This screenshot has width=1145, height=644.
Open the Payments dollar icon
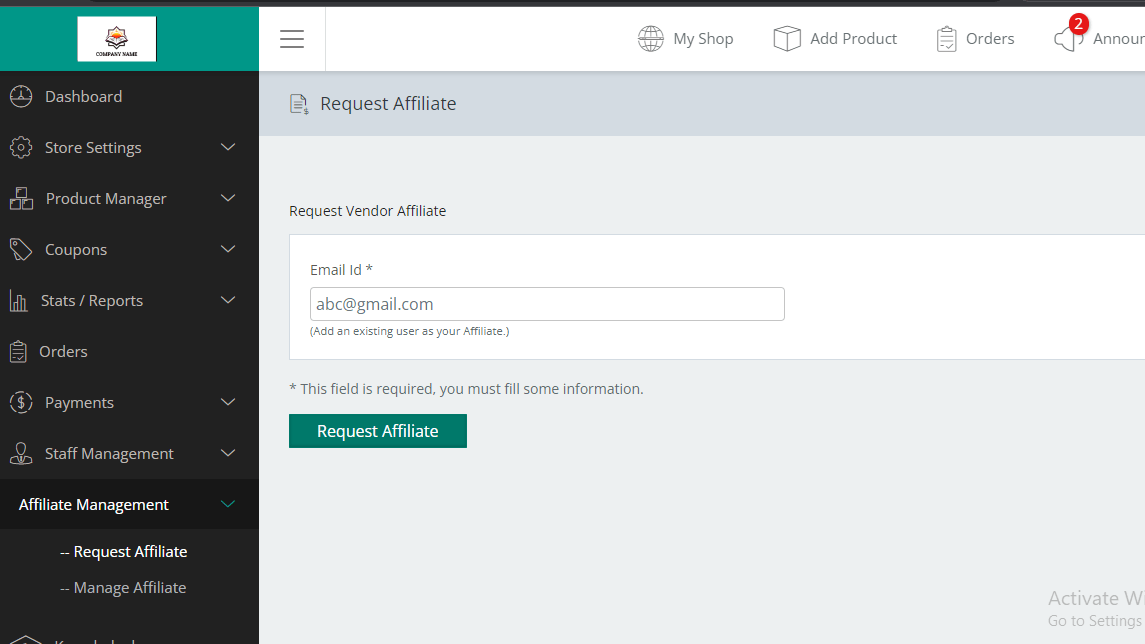pyautogui.click(x=22, y=402)
